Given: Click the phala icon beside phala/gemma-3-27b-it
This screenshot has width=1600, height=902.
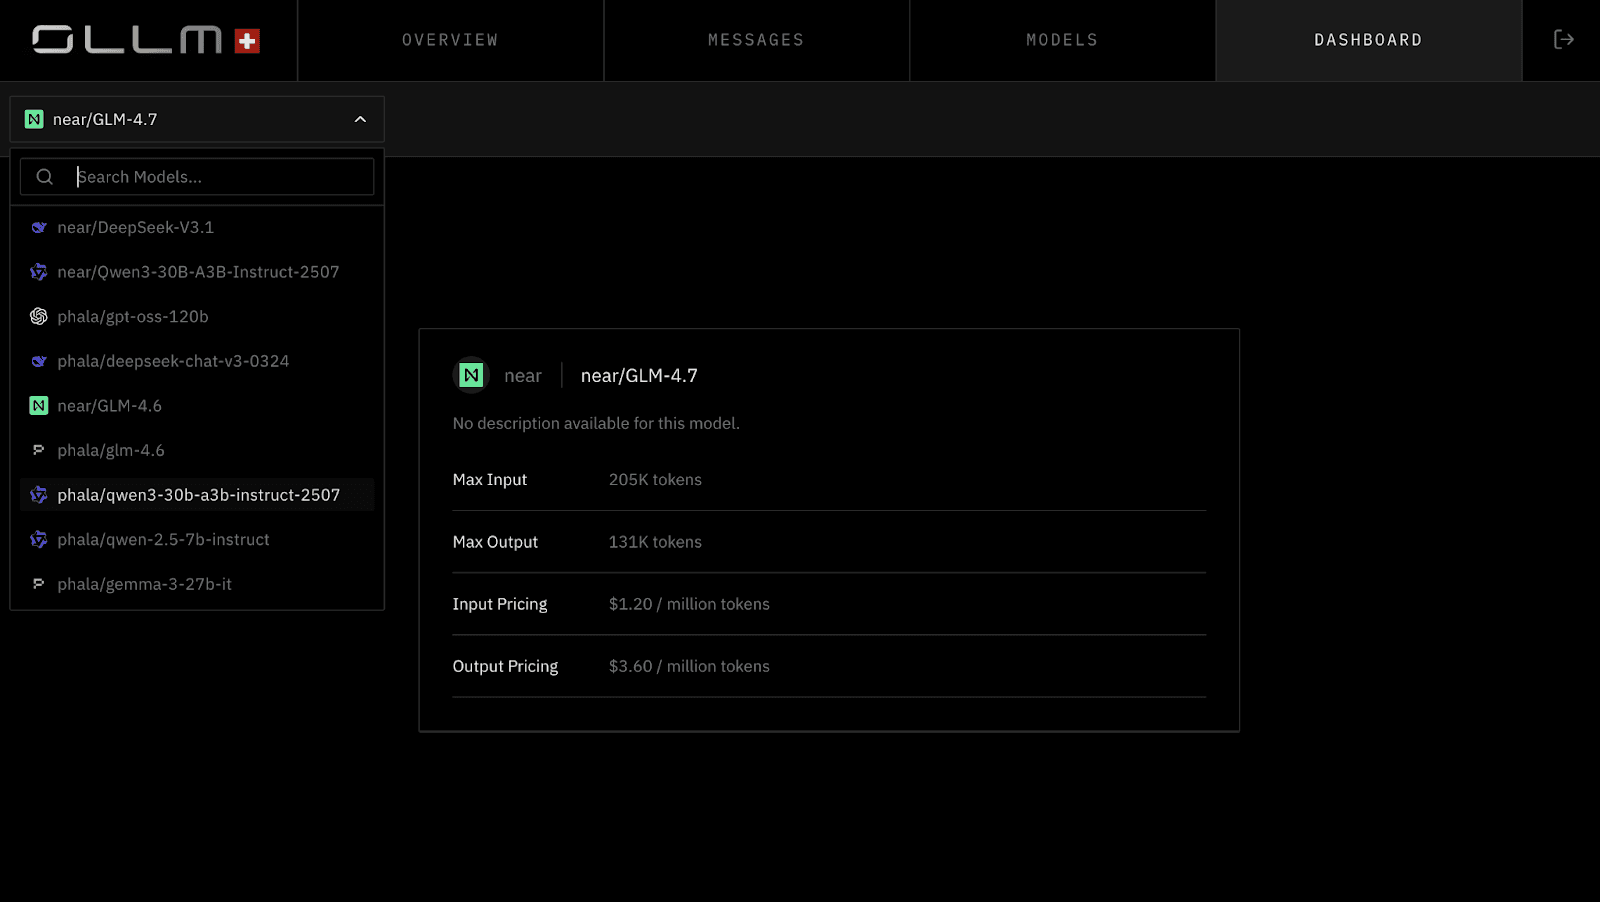Looking at the screenshot, I should [x=39, y=584].
